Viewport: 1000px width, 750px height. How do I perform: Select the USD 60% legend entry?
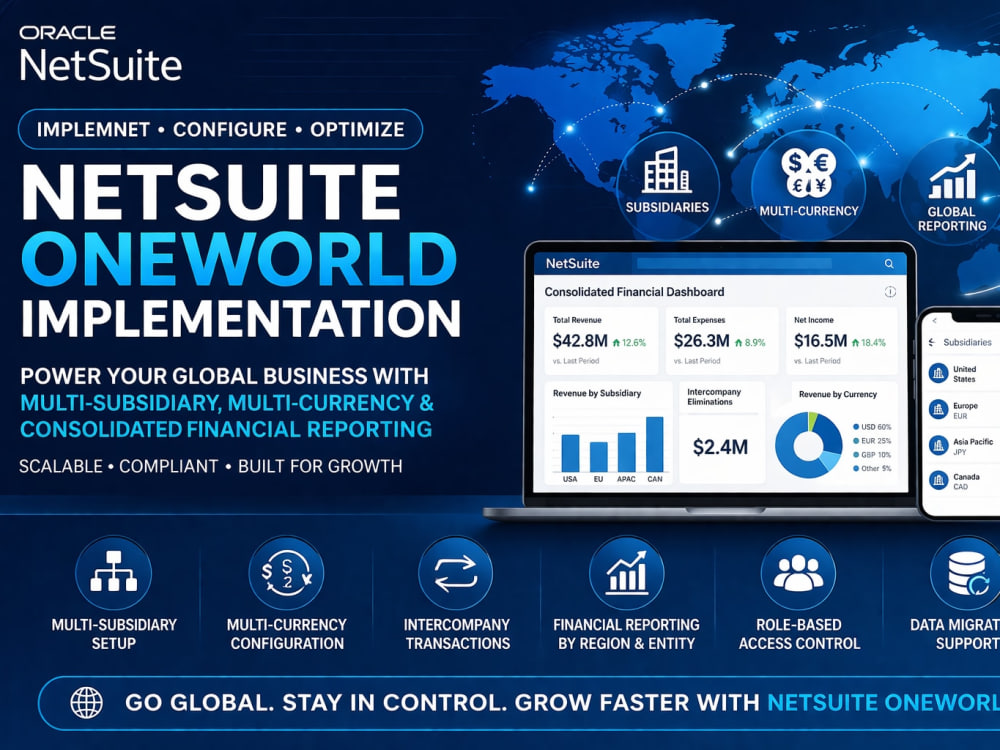click(872, 427)
